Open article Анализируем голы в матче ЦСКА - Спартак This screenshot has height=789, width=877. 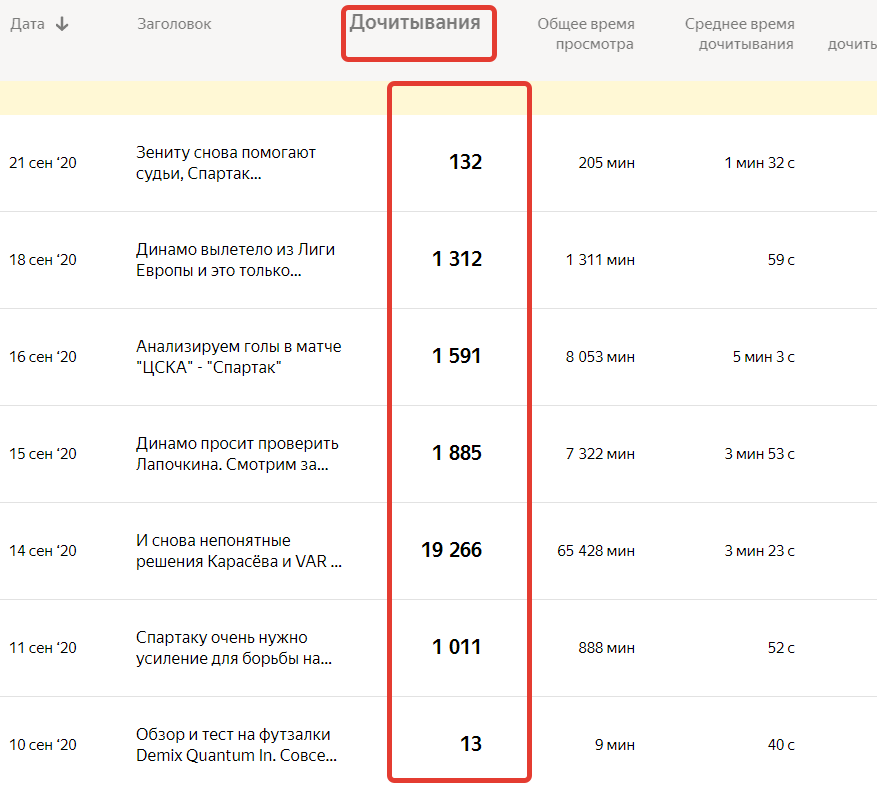tap(238, 357)
